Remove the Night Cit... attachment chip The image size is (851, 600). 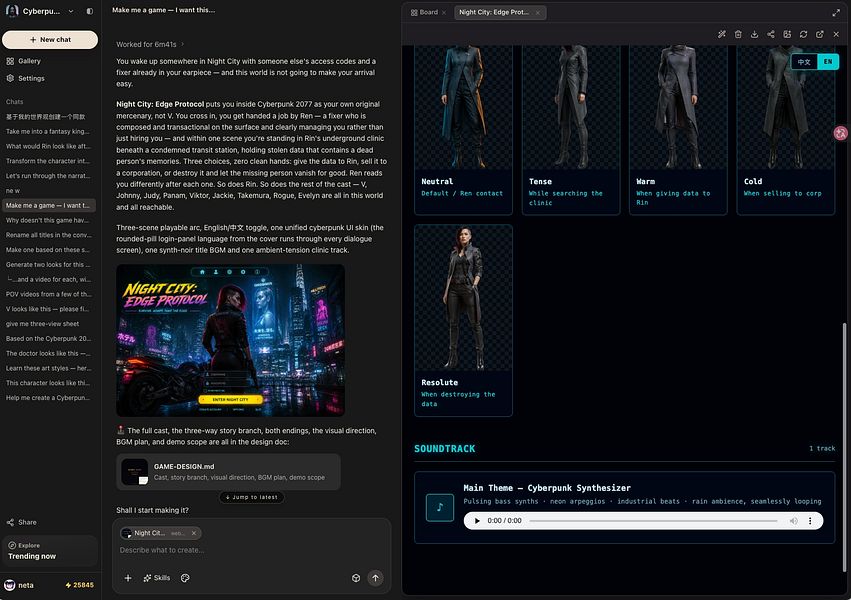tap(194, 533)
